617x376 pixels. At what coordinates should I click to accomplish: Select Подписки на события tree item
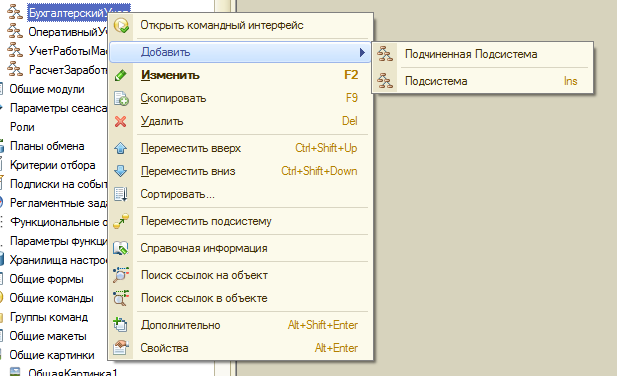click(x=58, y=184)
